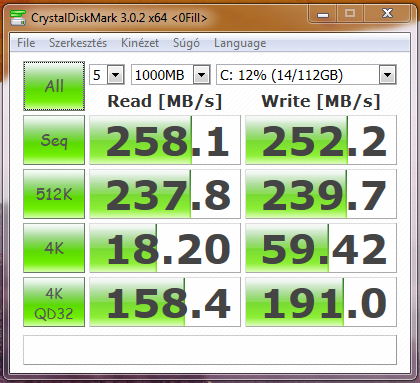Screen dimensions: 420x383
Task: Minimize the CrystalDiskMark window
Action: tap(323, 14)
